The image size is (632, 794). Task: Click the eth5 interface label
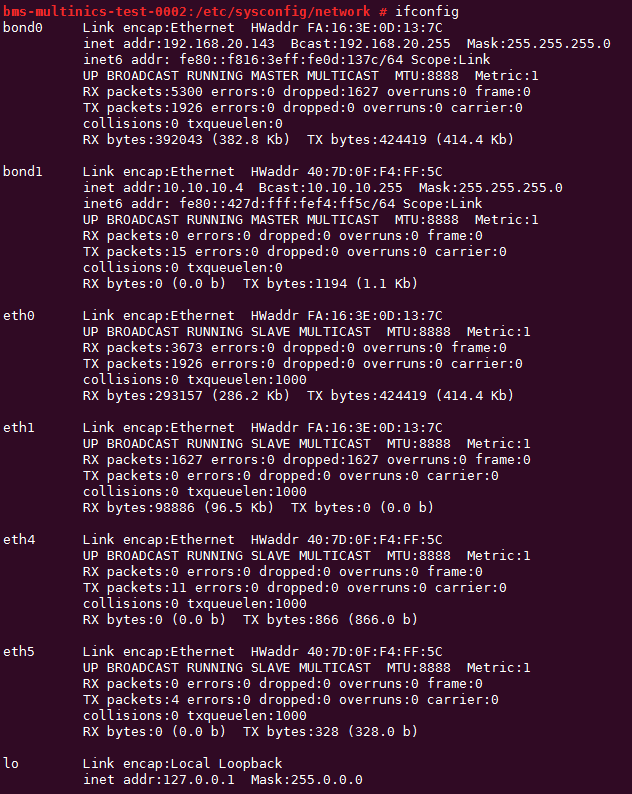[x=19, y=651]
